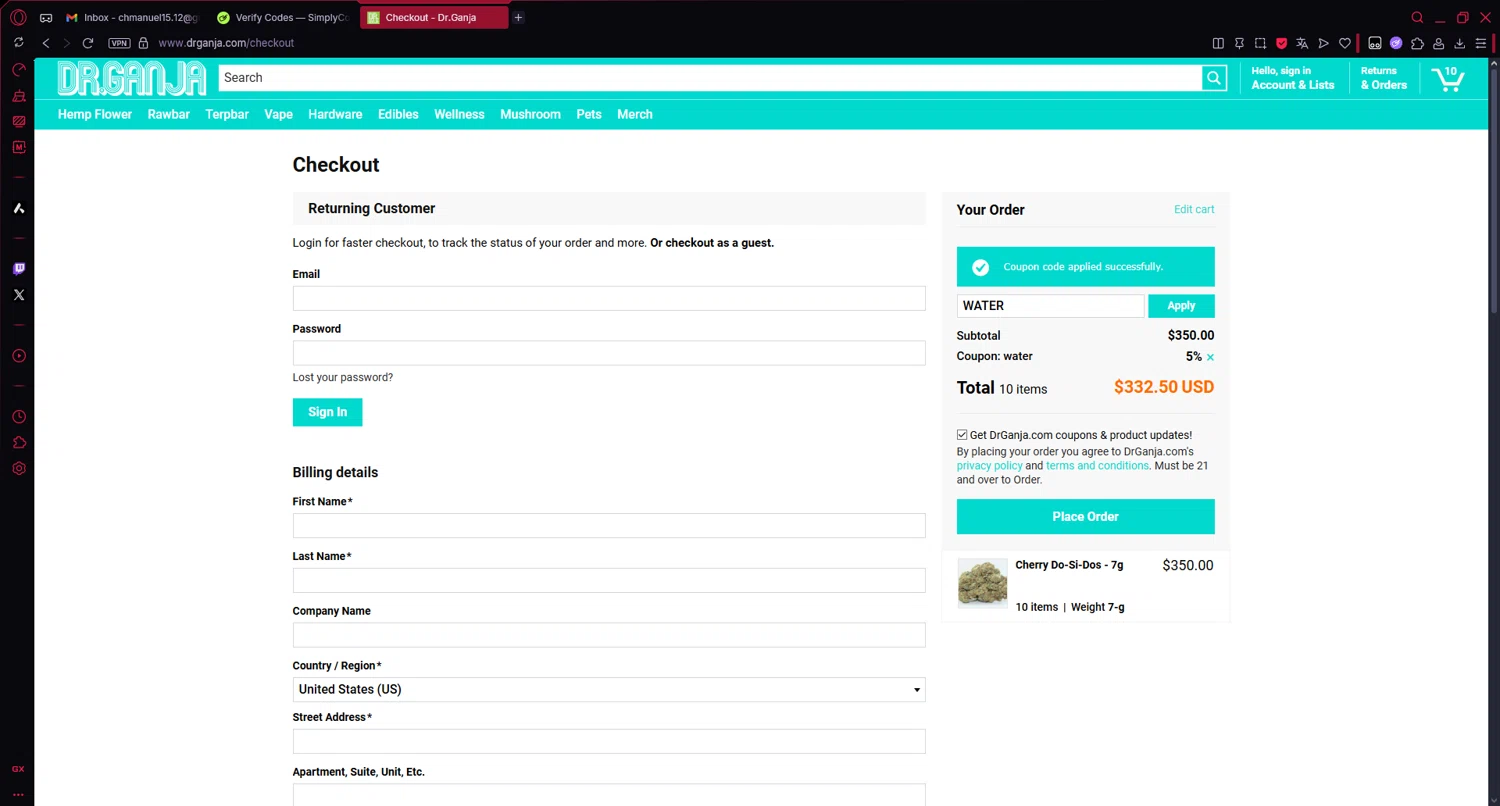Screen dimensions: 1500x806
Task: Open Hemp Flower menu
Action: coord(95,114)
